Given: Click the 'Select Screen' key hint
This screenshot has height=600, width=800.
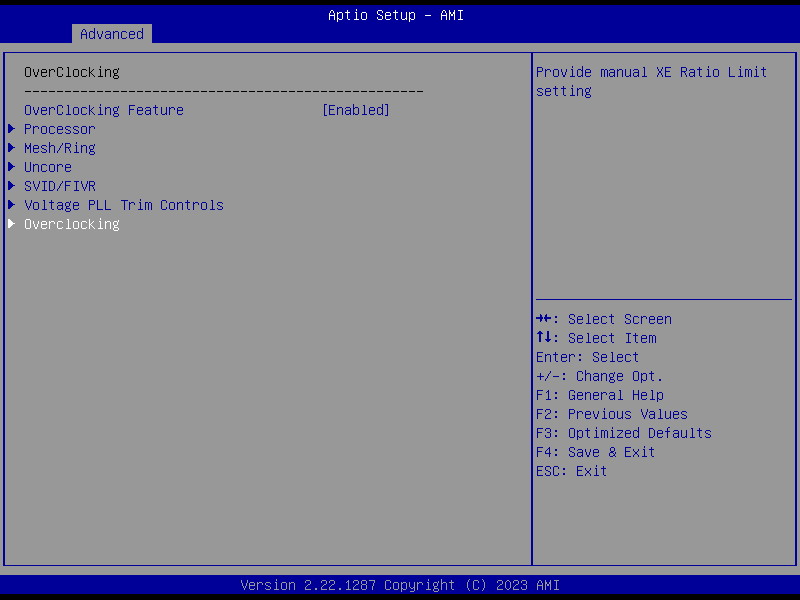Looking at the screenshot, I should click(619, 319).
